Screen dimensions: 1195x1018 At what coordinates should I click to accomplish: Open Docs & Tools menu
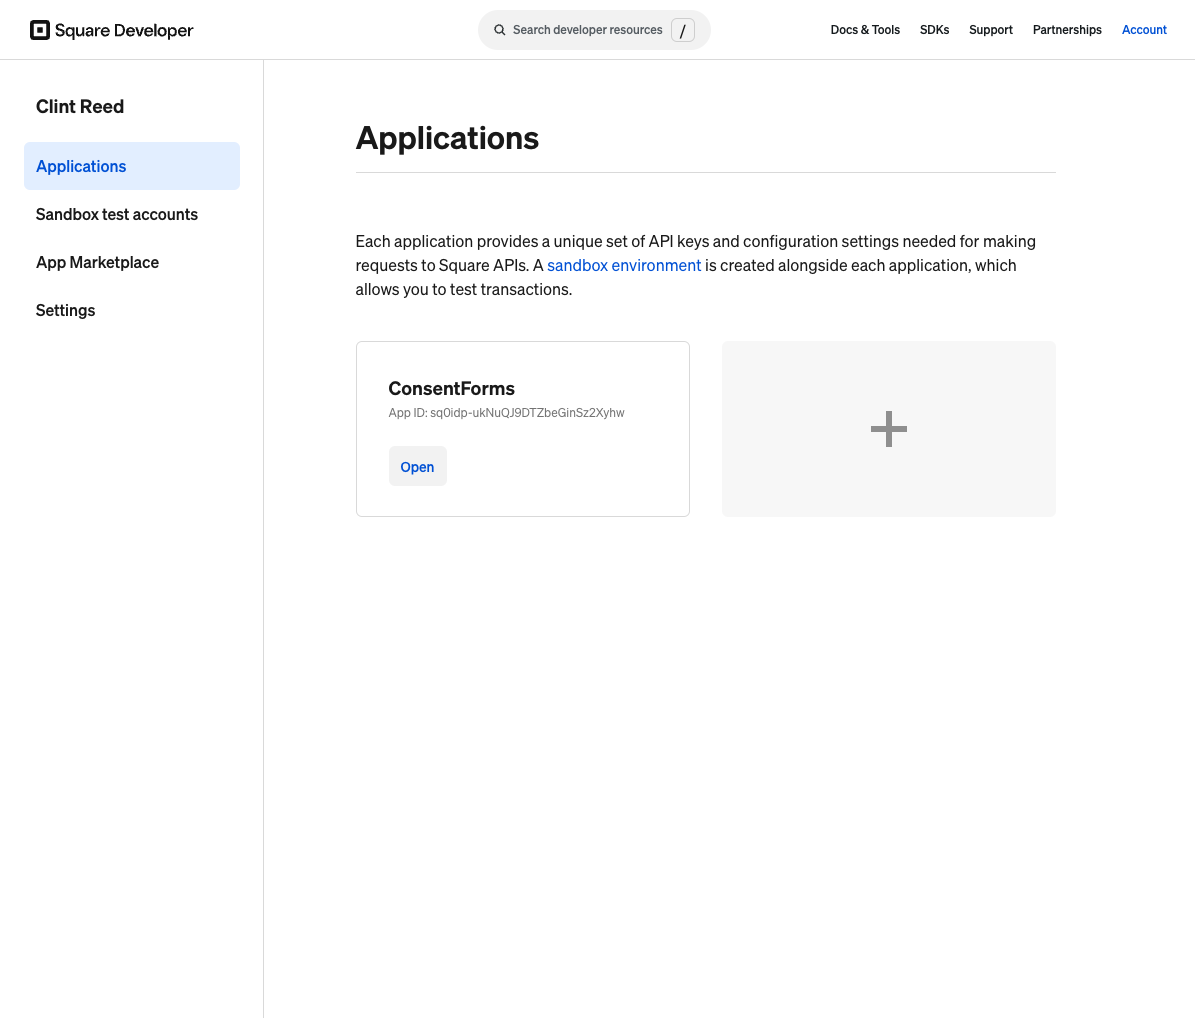[865, 30]
